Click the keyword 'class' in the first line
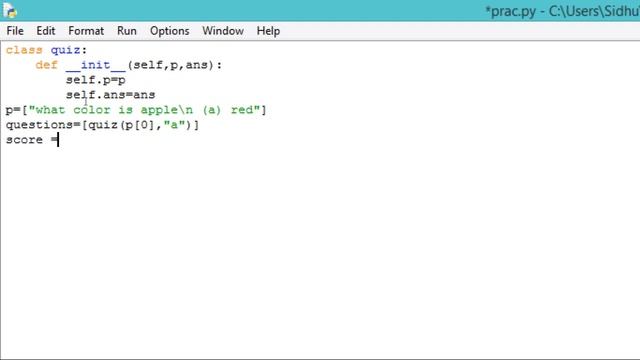 point(24,50)
